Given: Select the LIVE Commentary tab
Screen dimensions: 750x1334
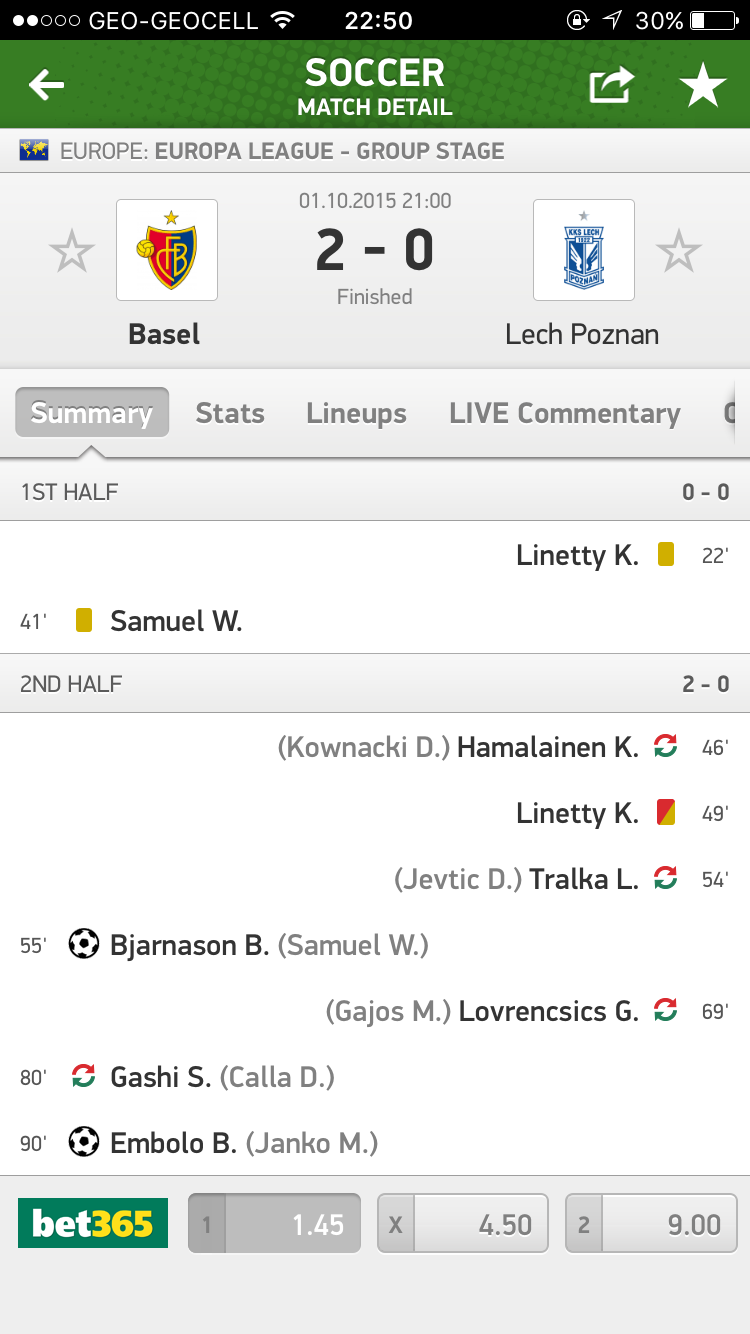Looking at the screenshot, I should click(565, 413).
